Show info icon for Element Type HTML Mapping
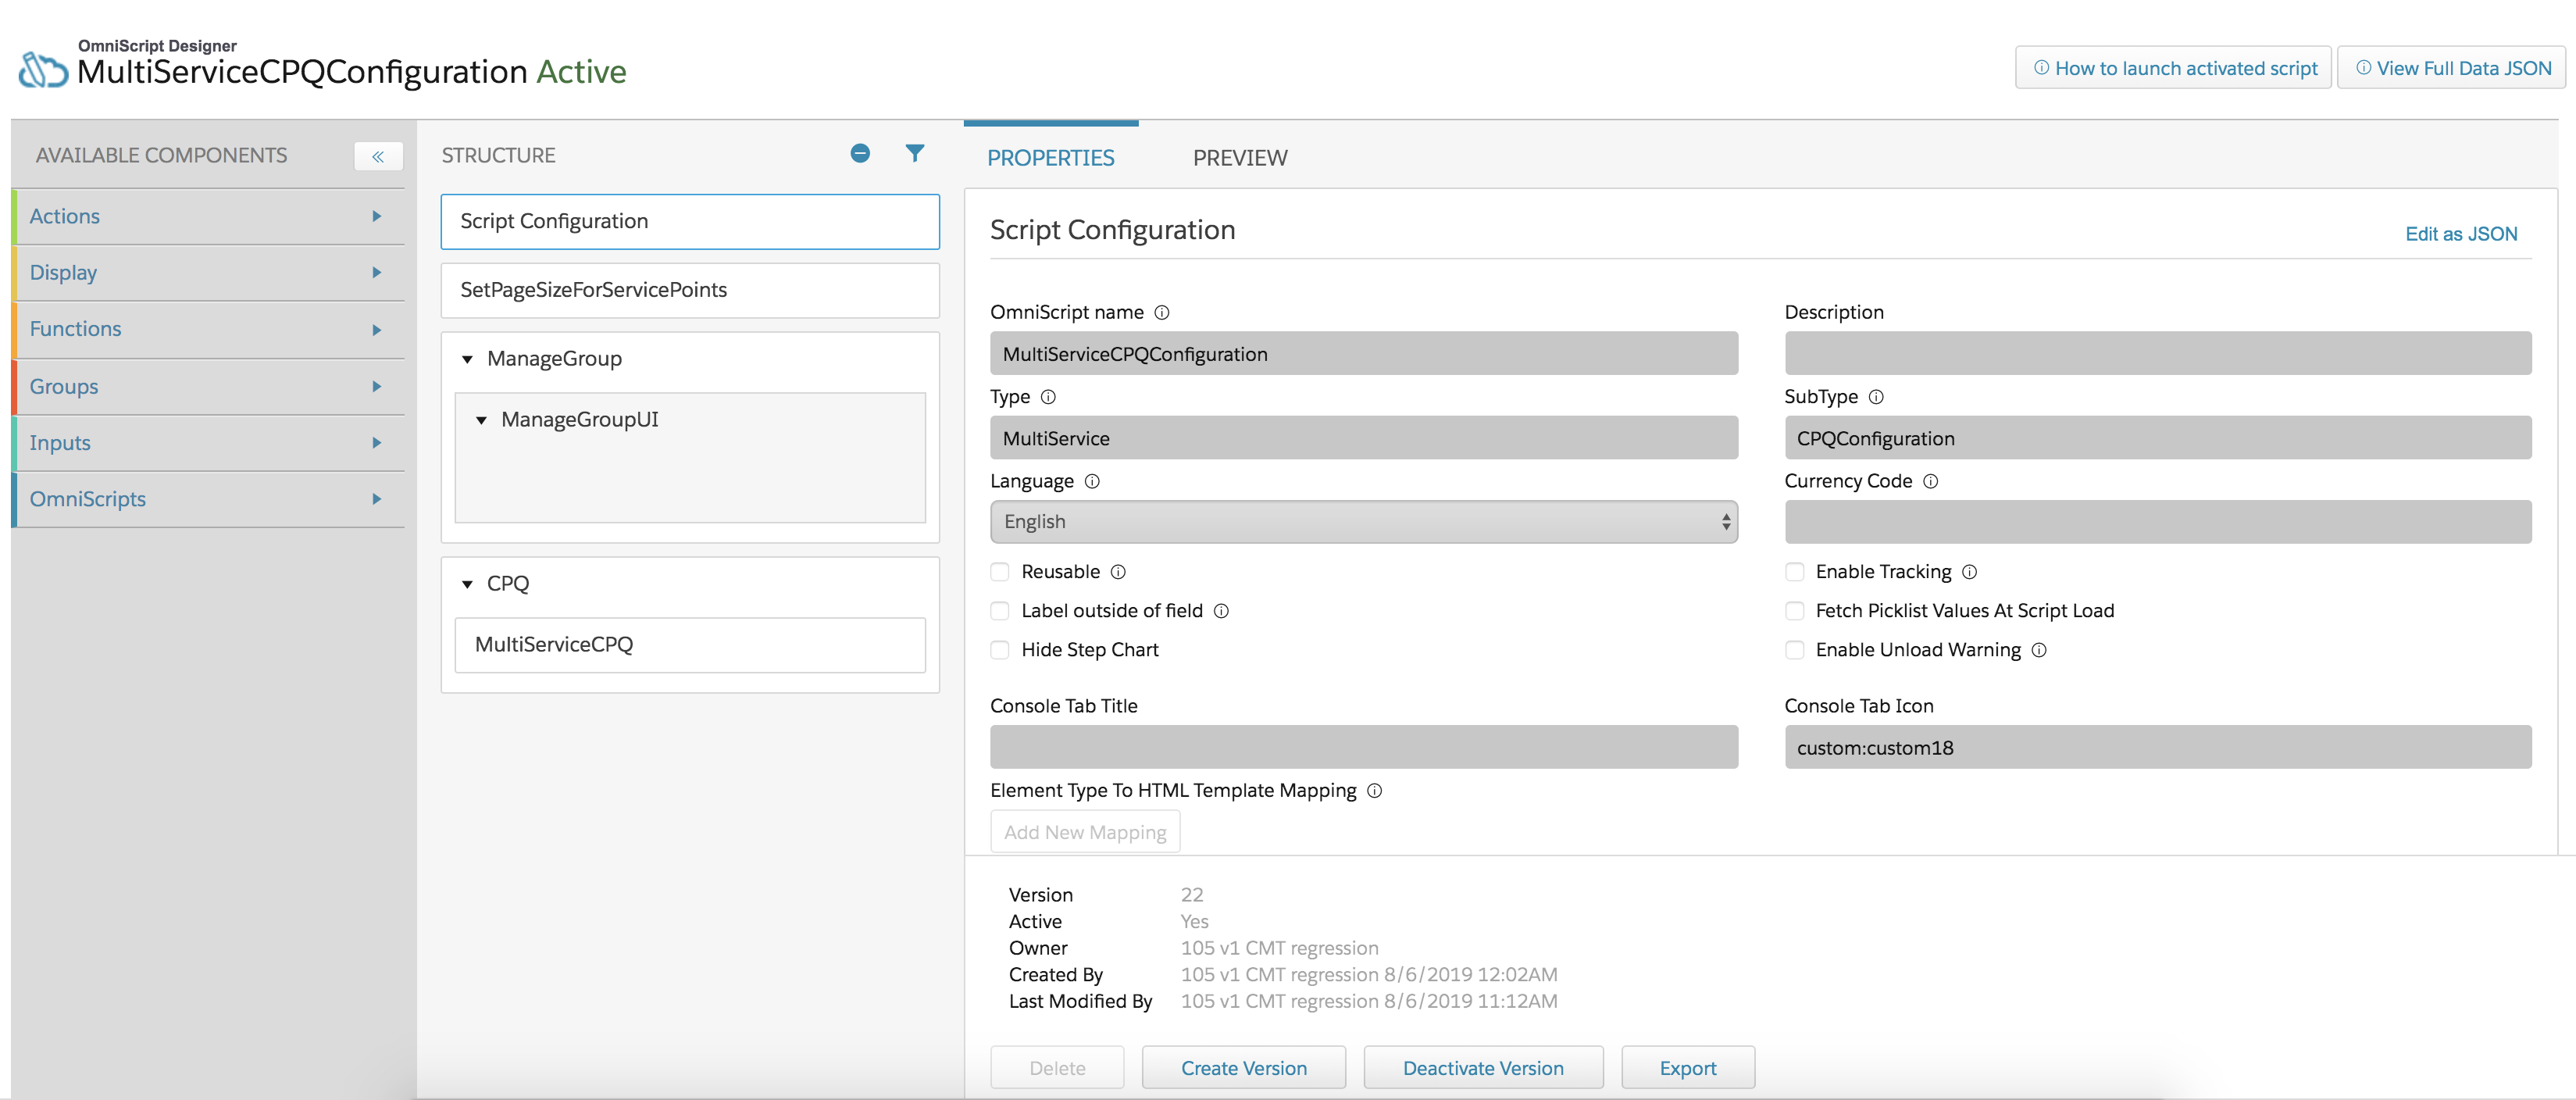 click(1375, 791)
